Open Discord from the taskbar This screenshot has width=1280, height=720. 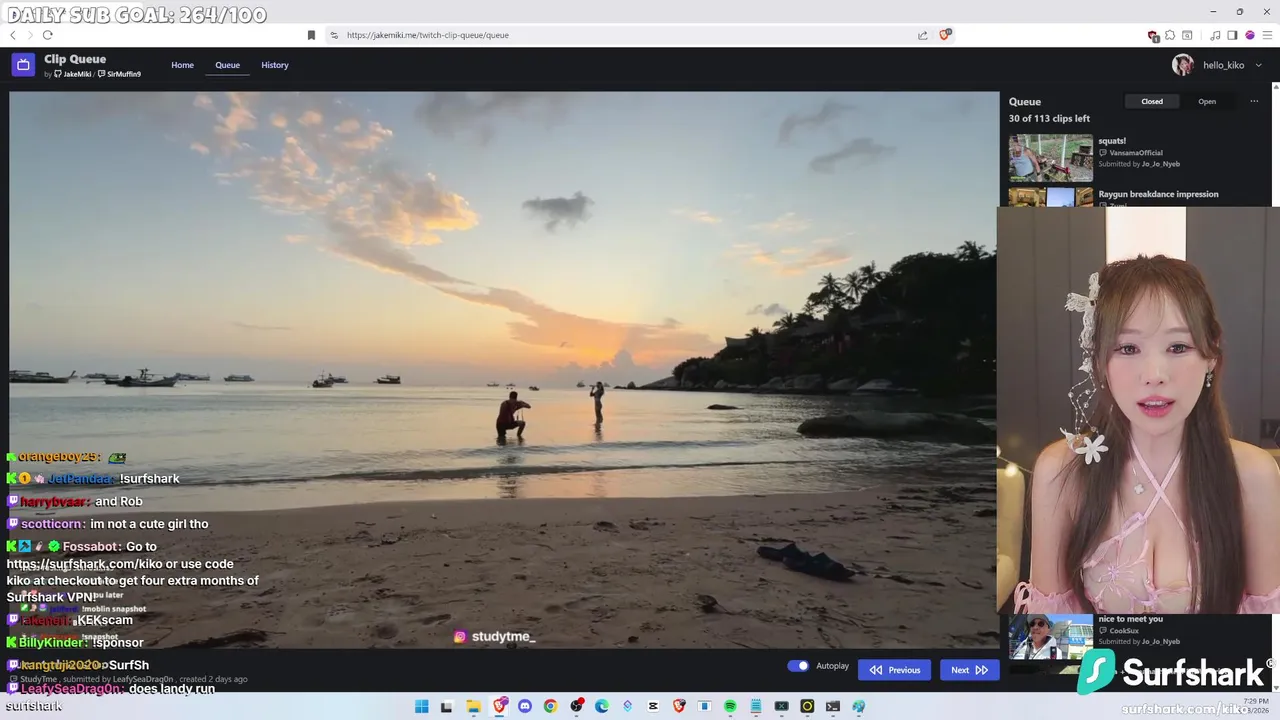[x=525, y=706]
